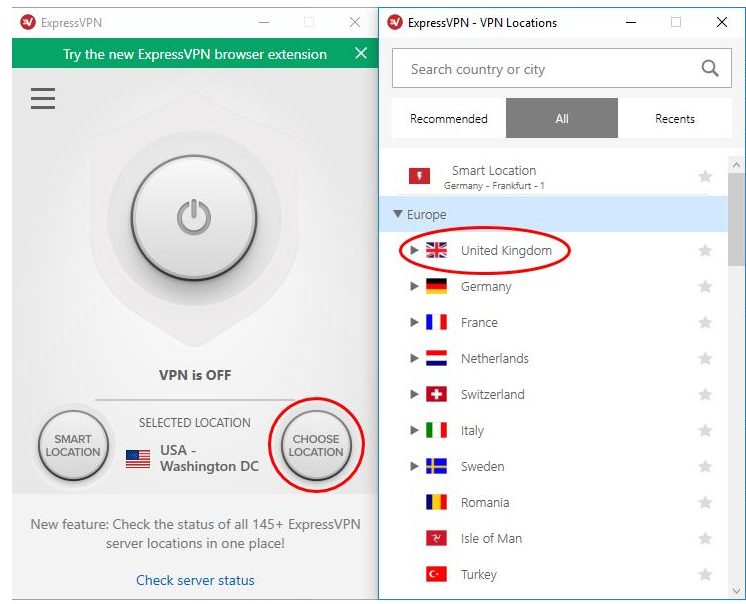Click the magnifying glass search icon
This screenshot has width=746, height=604.
coord(710,68)
